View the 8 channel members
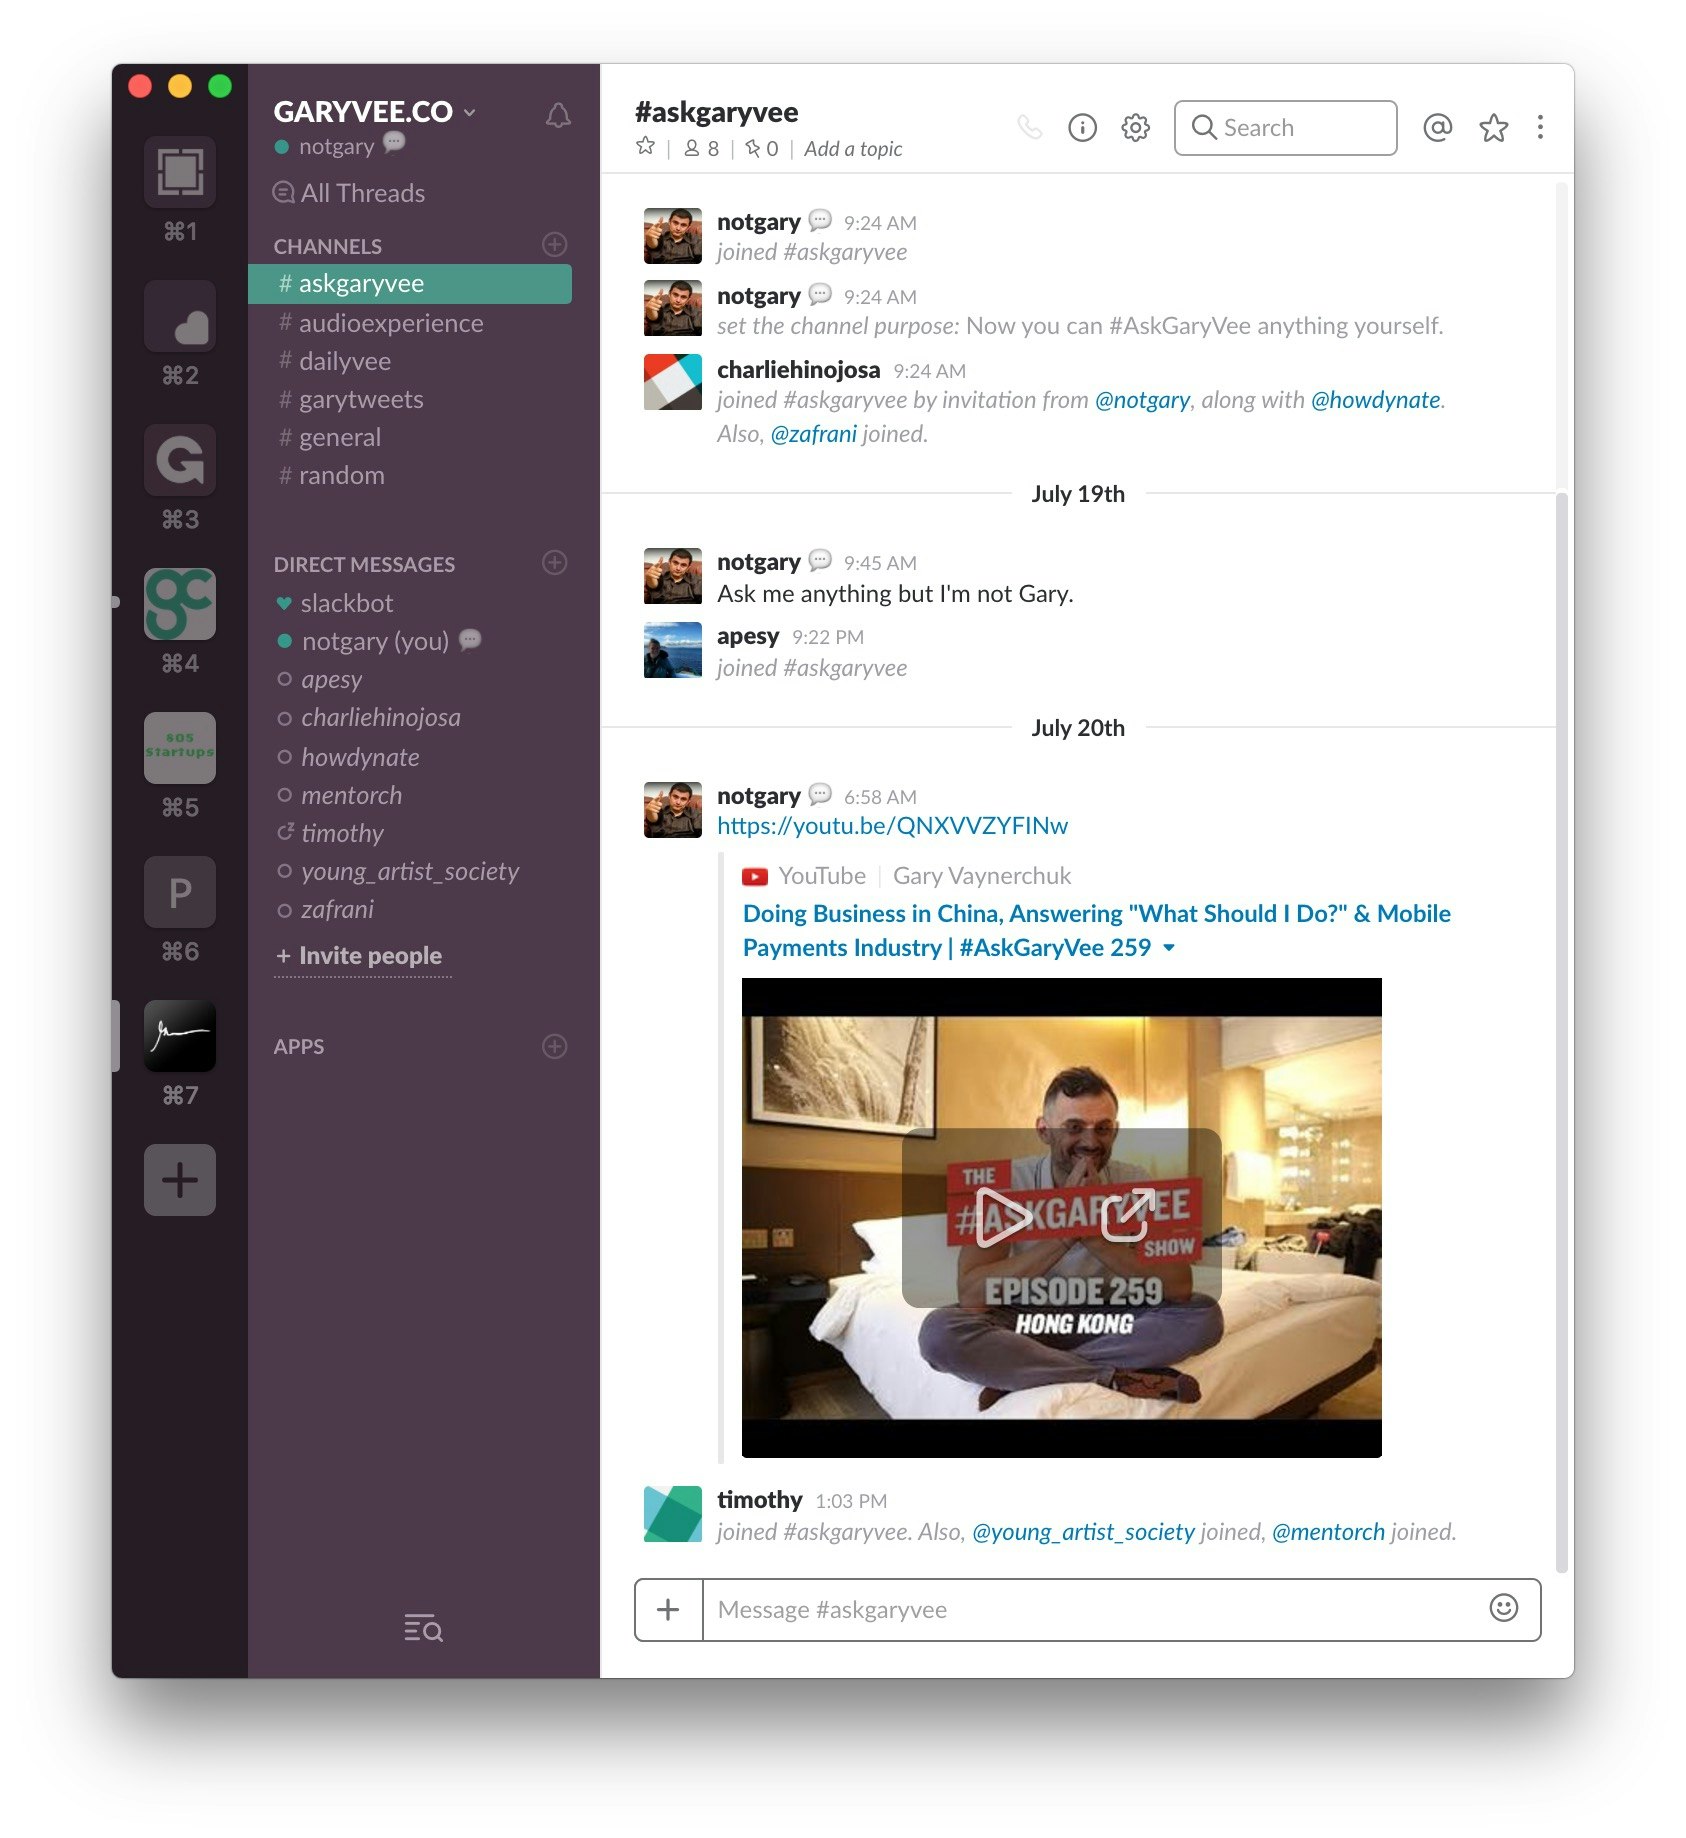1686x1838 pixels. 701,149
